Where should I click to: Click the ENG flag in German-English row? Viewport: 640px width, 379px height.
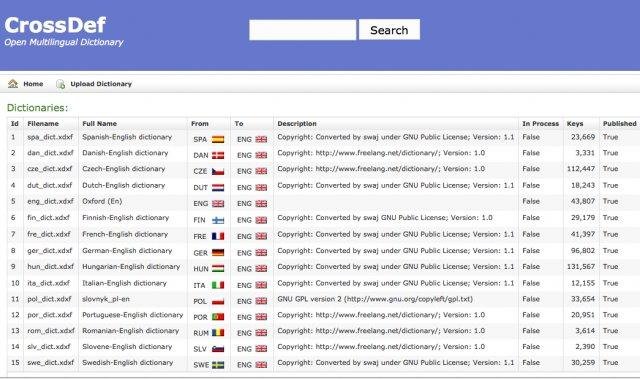coord(261,253)
